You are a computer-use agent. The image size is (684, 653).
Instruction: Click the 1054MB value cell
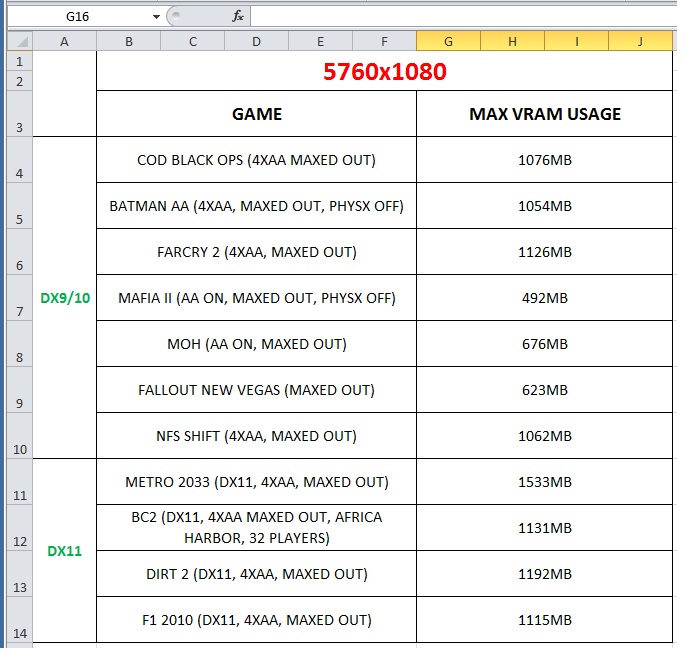click(x=544, y=206)
